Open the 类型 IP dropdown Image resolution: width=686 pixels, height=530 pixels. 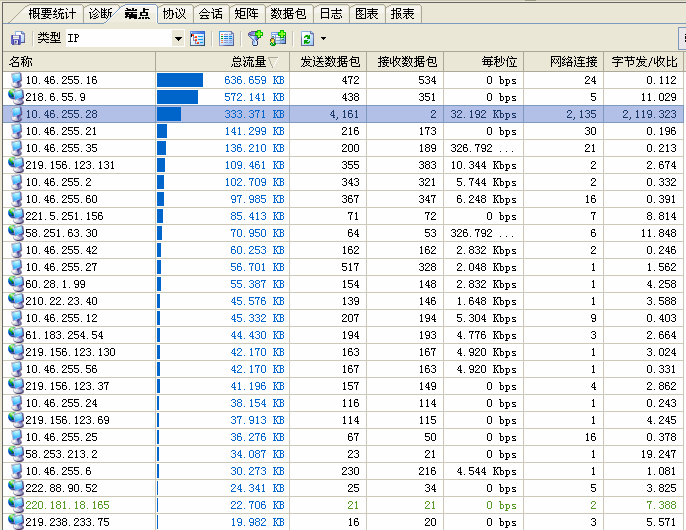[x=178, y=38]
